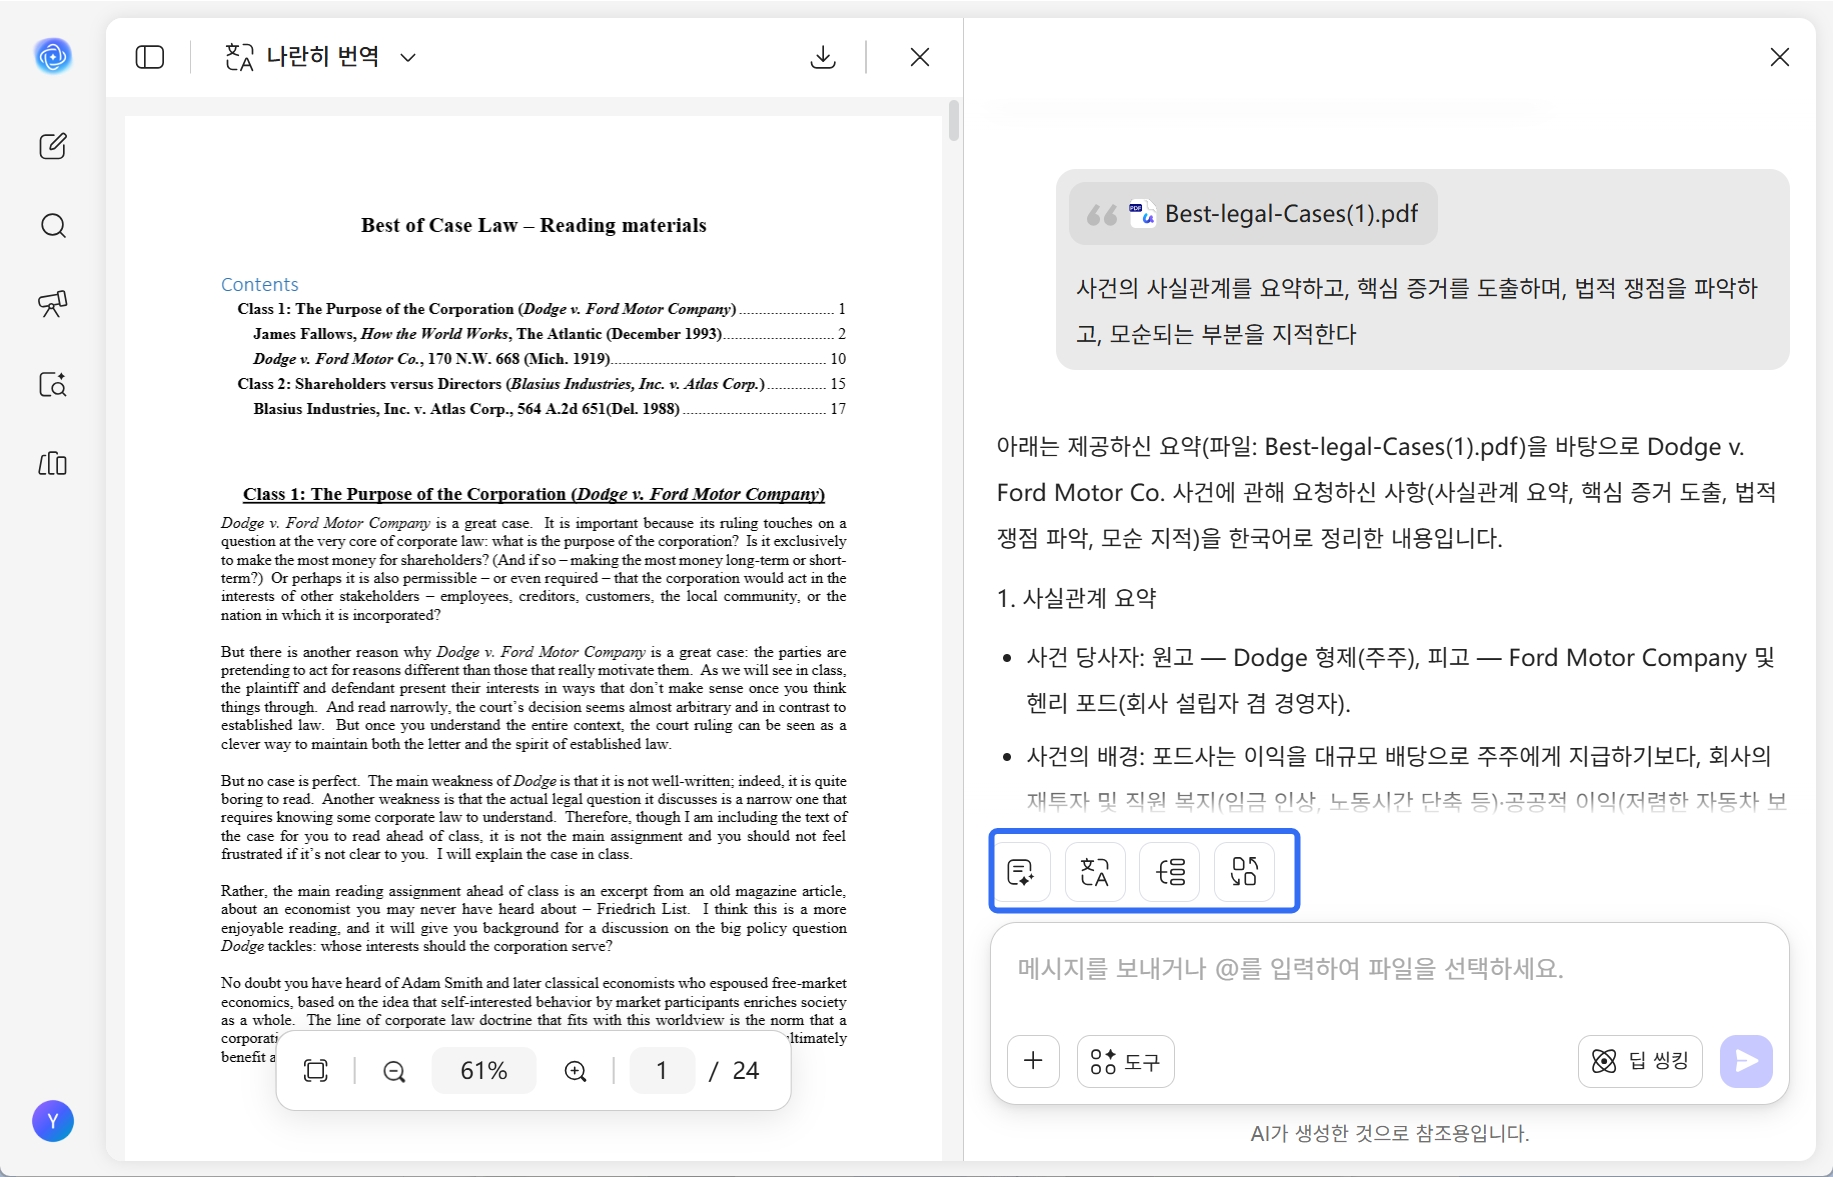The width and height of the screenshot is (1833, 1177).
Task: Close the chat panel
Action: (1780, 57)
